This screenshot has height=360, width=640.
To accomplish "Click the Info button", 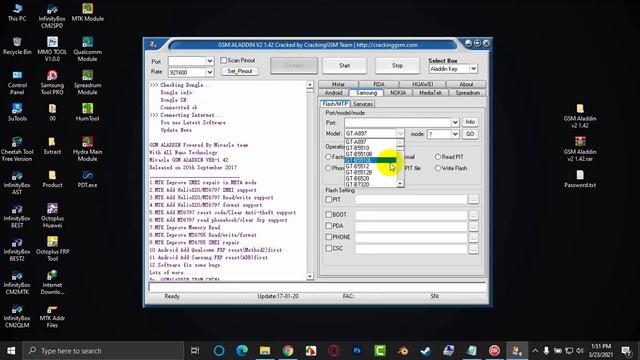I will [470, 122].
